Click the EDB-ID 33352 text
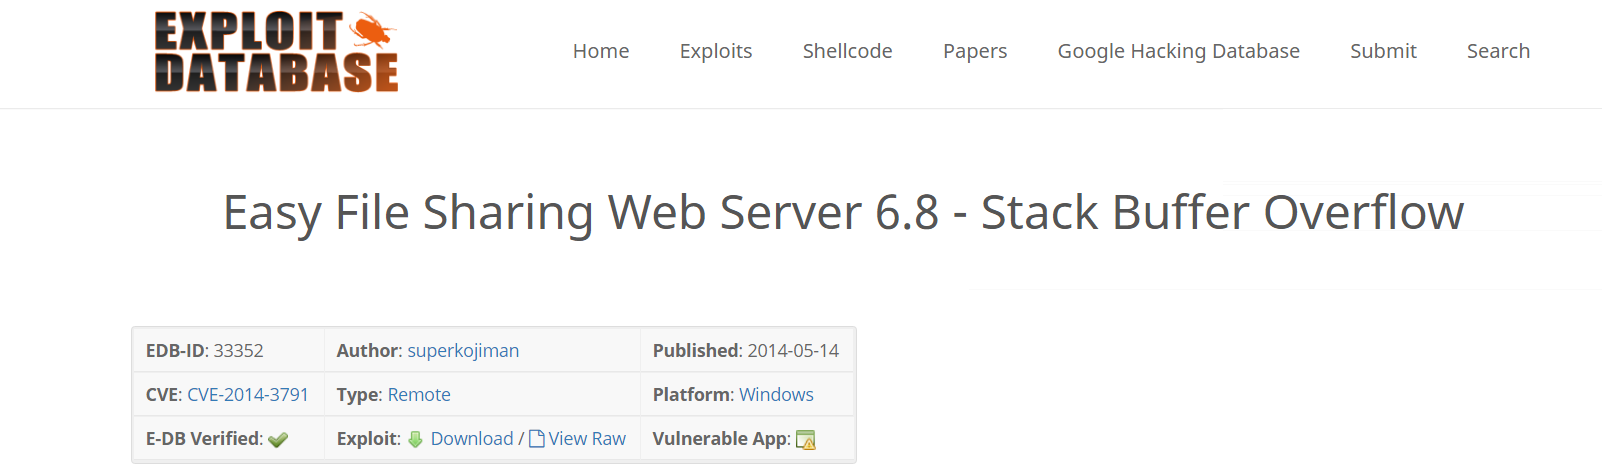This screenshot has width=1602, height=467. click(205, 351)
